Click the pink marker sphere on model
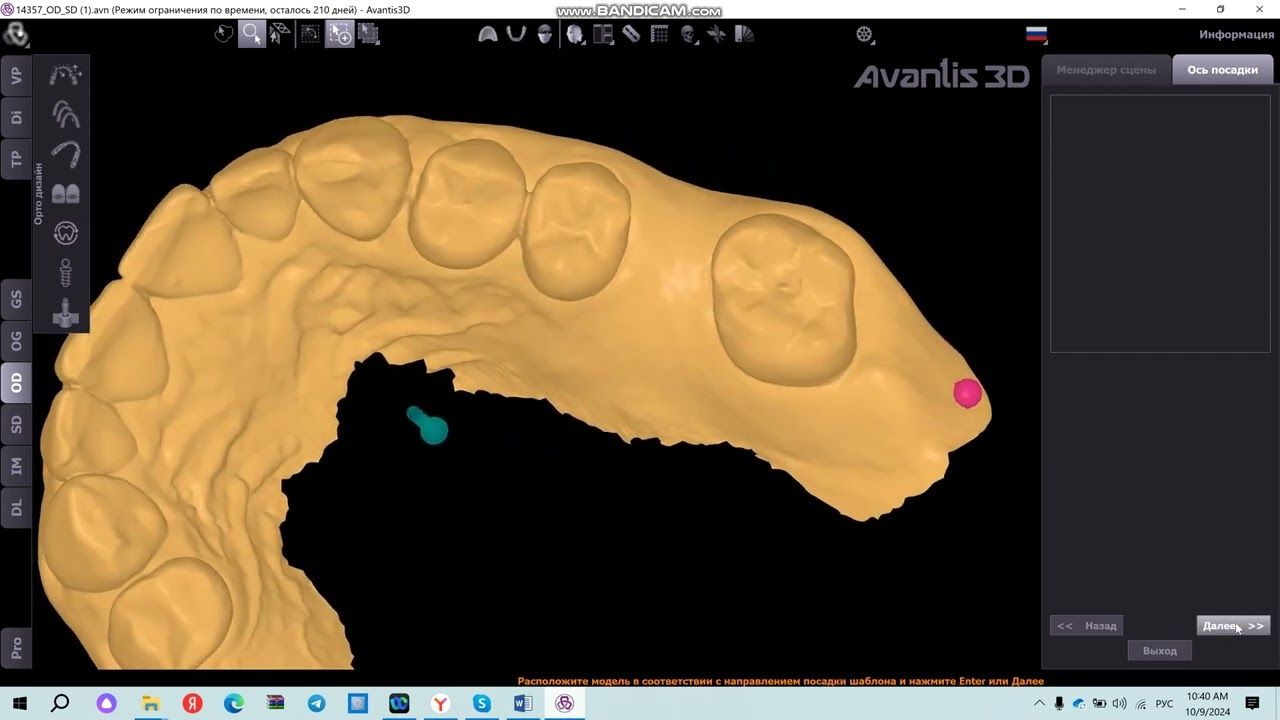 tap(967, 393)
